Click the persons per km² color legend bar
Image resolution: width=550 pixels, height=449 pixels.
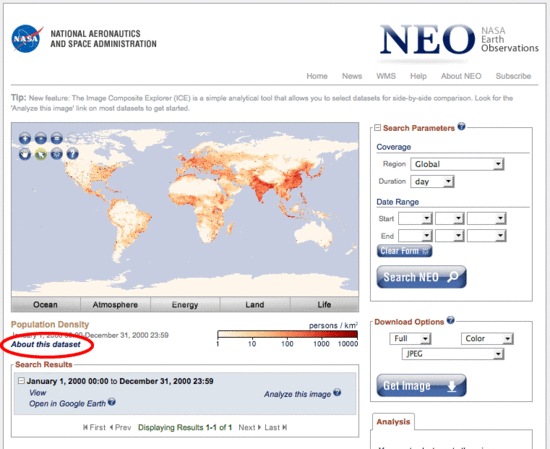[288, 334]
